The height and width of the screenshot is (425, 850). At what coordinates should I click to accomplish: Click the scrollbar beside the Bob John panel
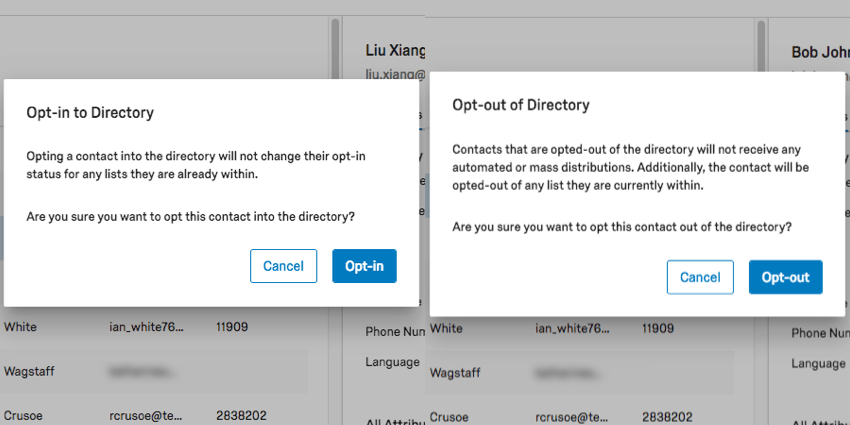(x=762, y=40)
